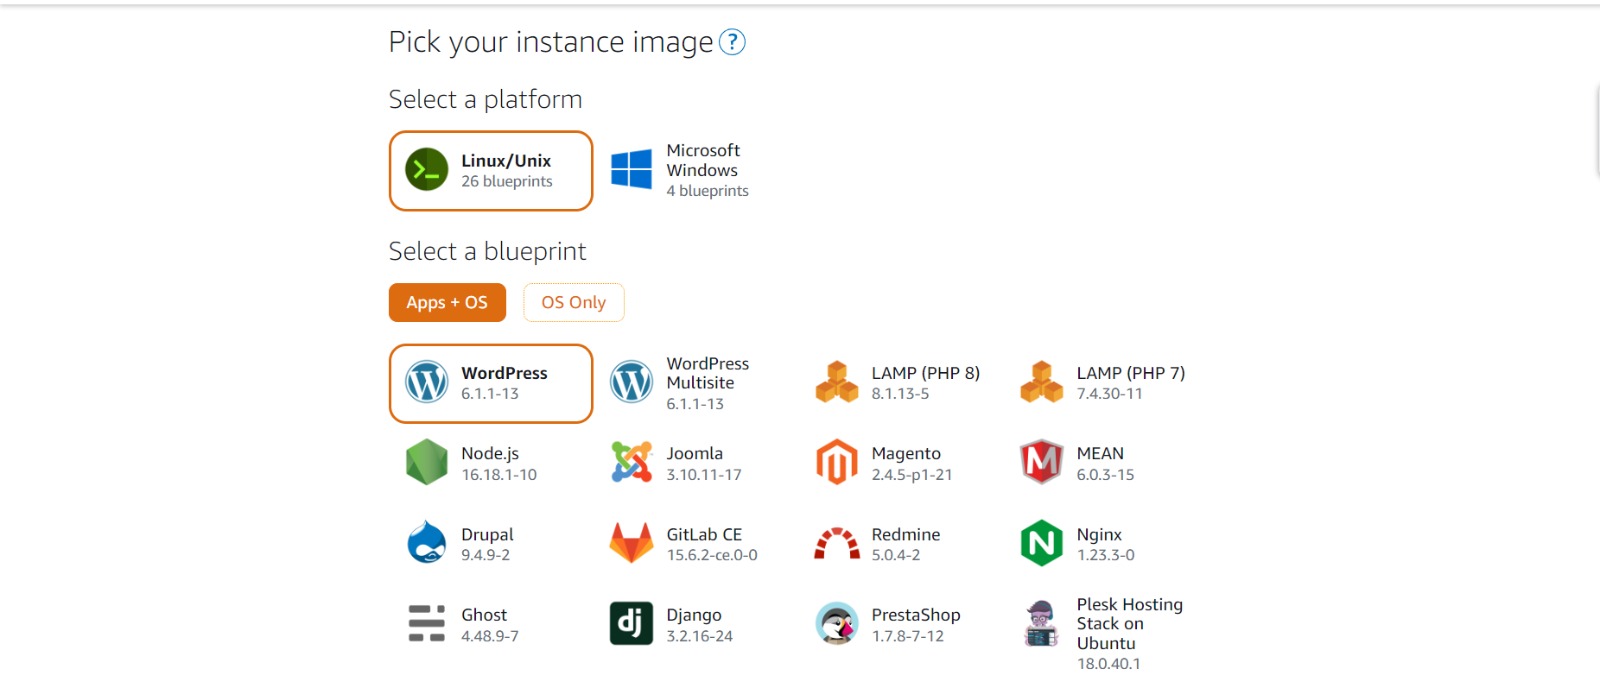Click Node.js version 16.18.1-10
1600x688 pixels.
(x=499, y=475)
